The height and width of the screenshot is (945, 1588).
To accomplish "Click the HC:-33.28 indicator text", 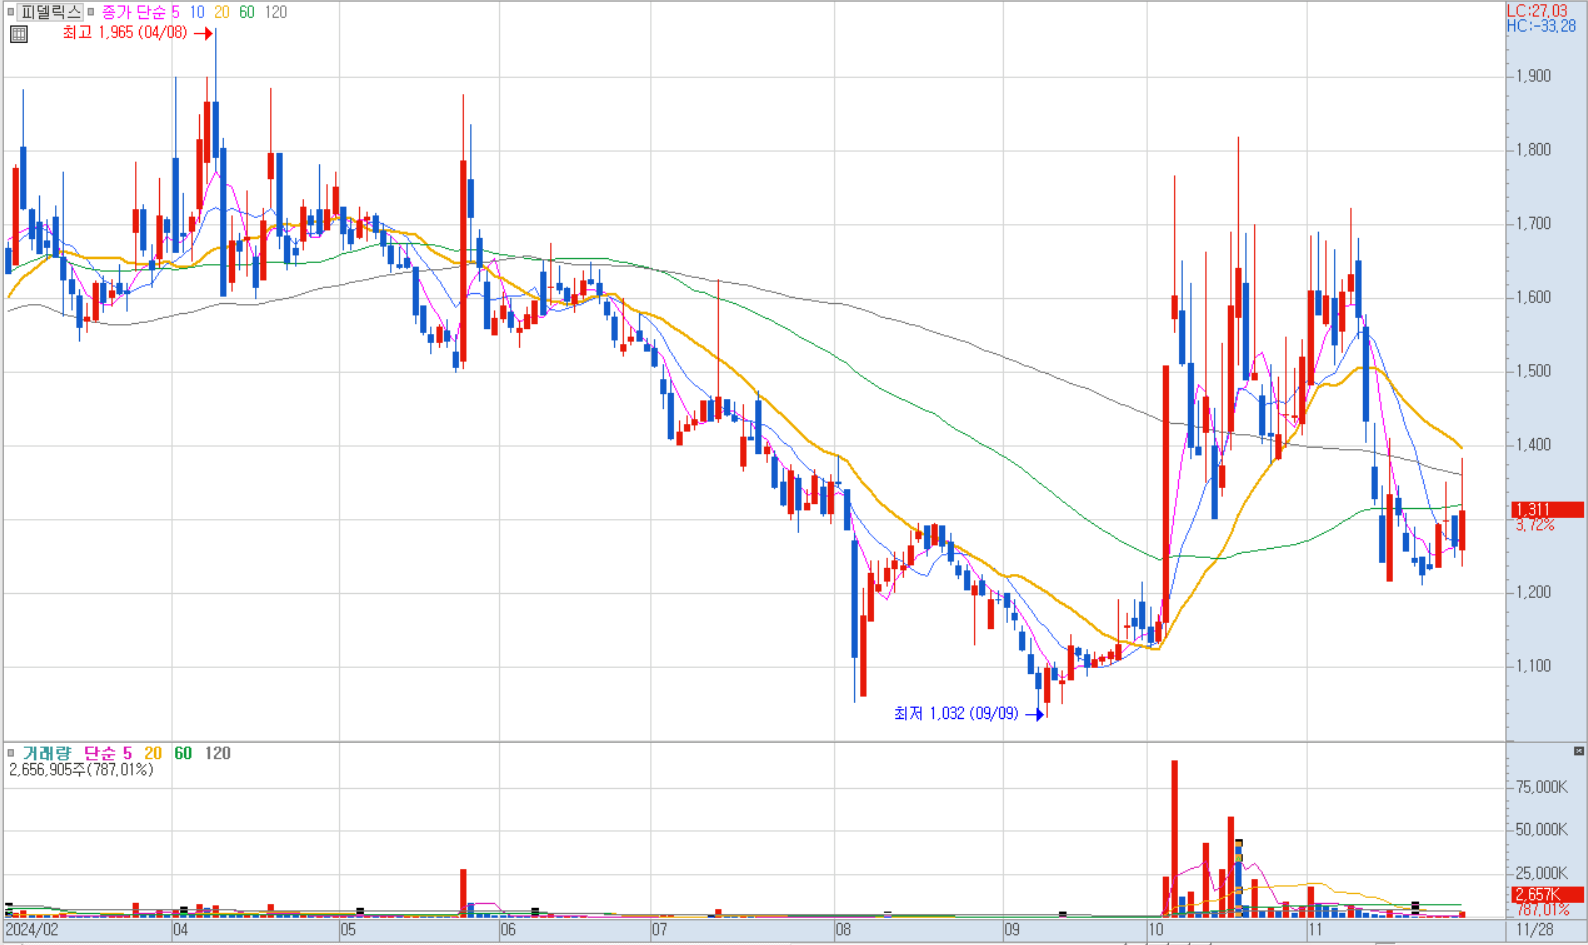I will coord(1541,26).
